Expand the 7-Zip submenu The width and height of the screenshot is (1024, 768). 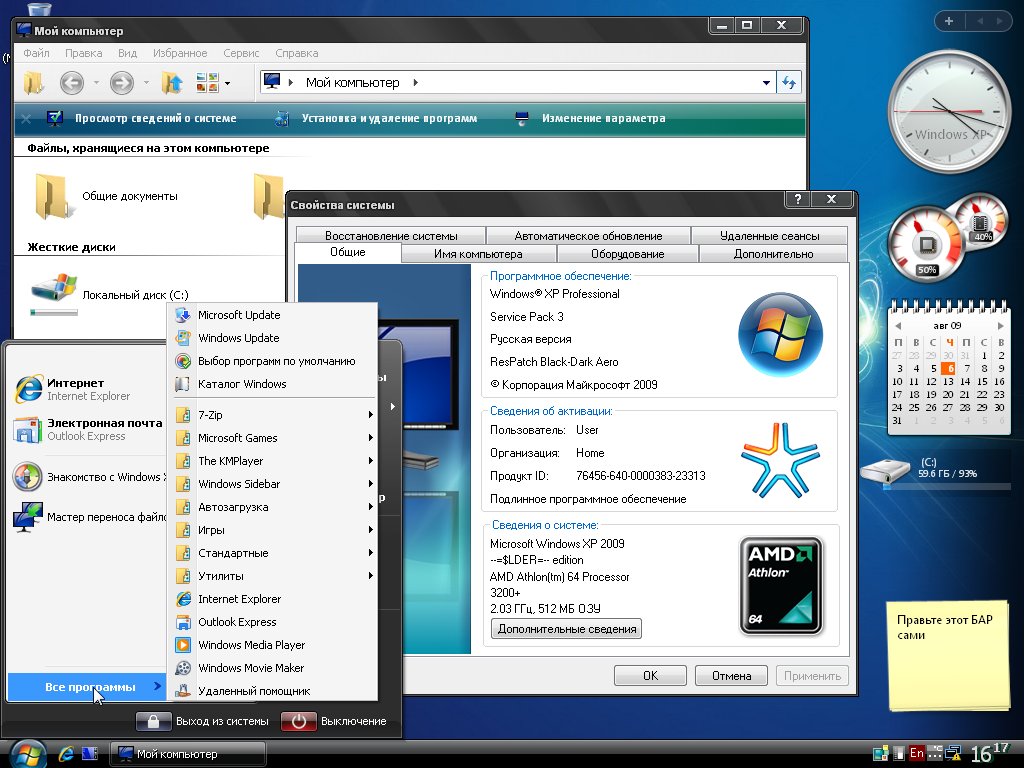[272, 415]
